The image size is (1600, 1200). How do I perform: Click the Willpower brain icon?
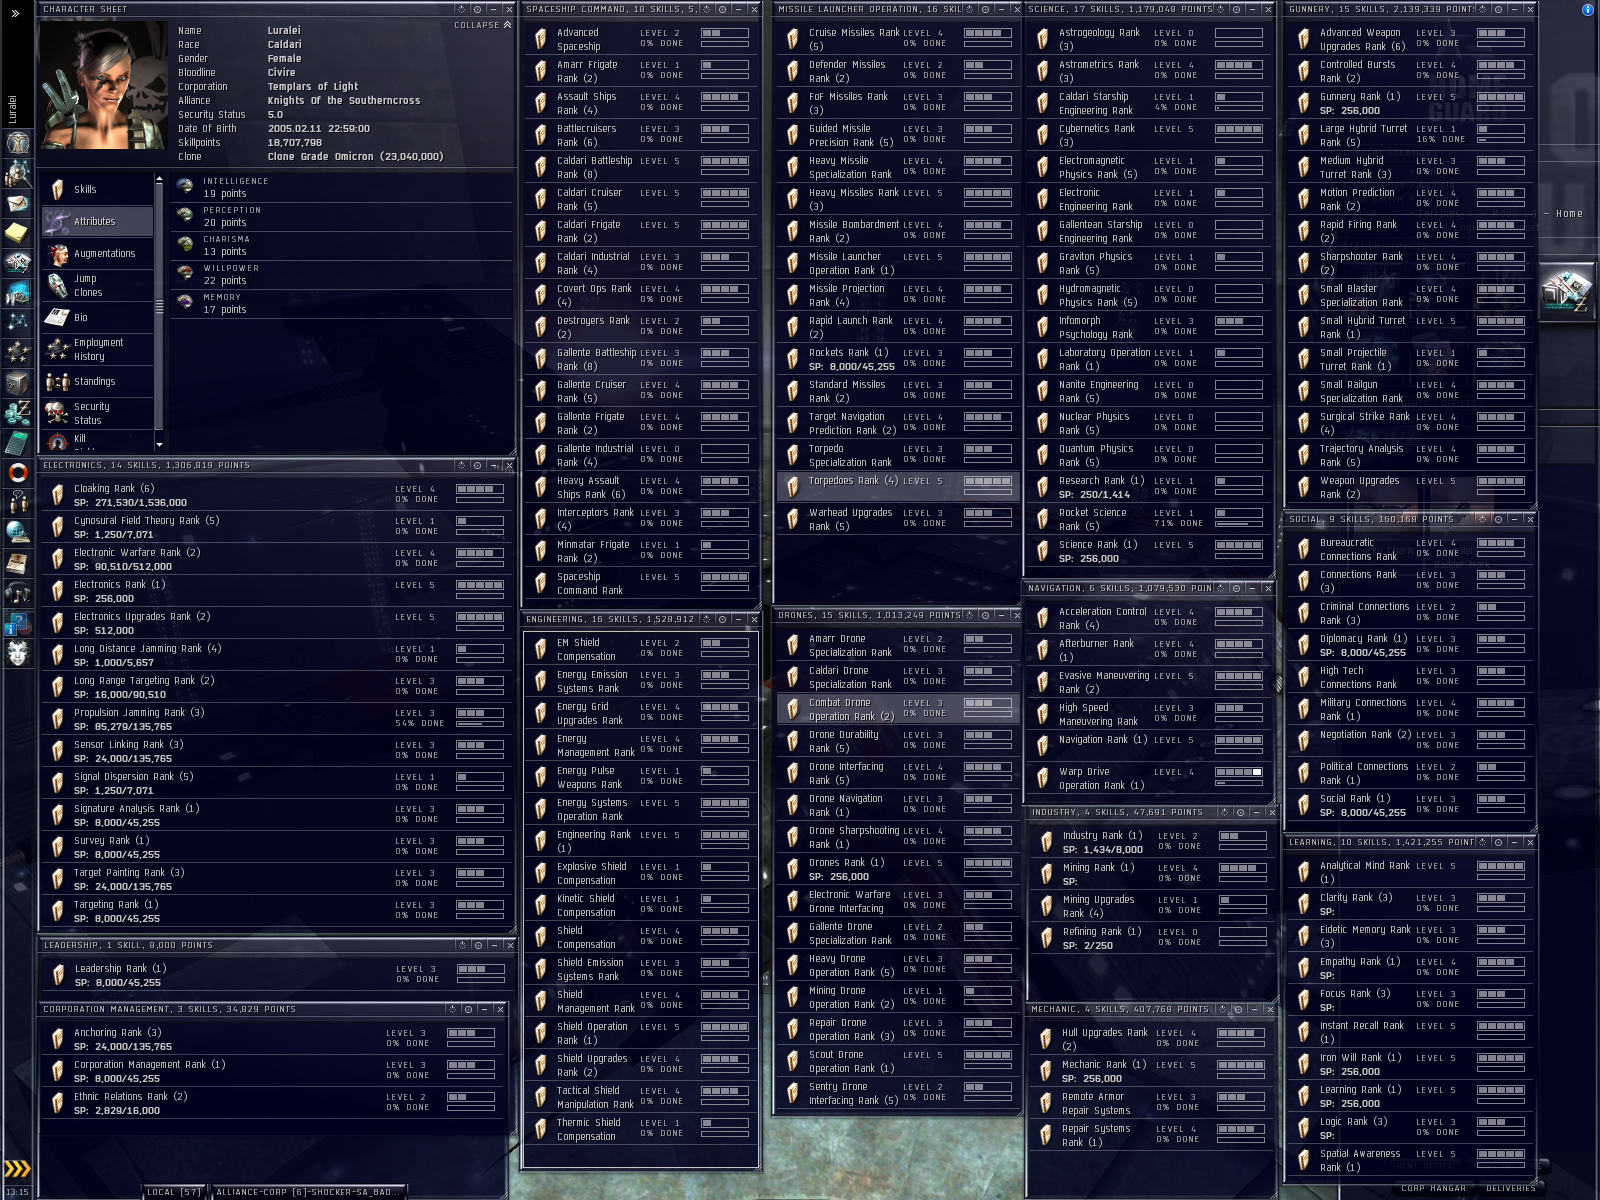click(185, 274)
